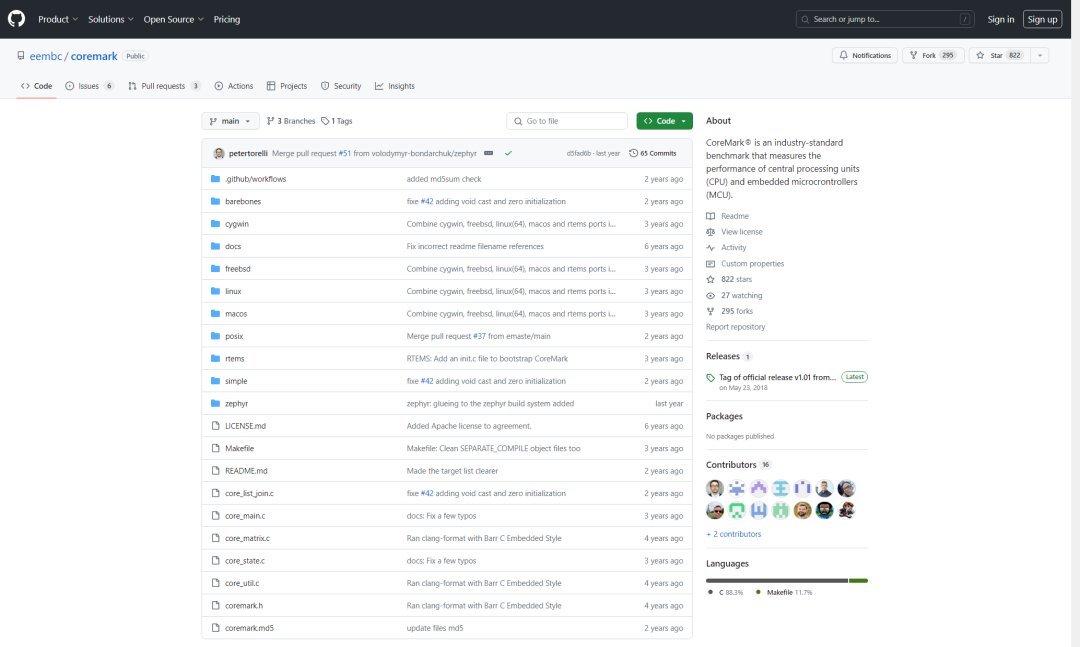The width and height of the screenshot is (1080, 647).
Task: View the 3 Branches link
Action: coord(291,121)
